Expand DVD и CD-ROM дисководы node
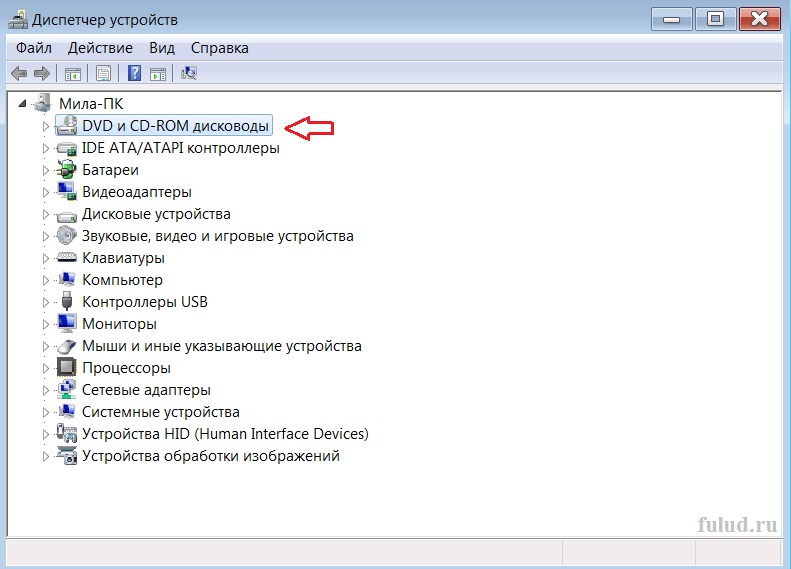Viewport: 791px width, 569px height. tap(45, 126)
